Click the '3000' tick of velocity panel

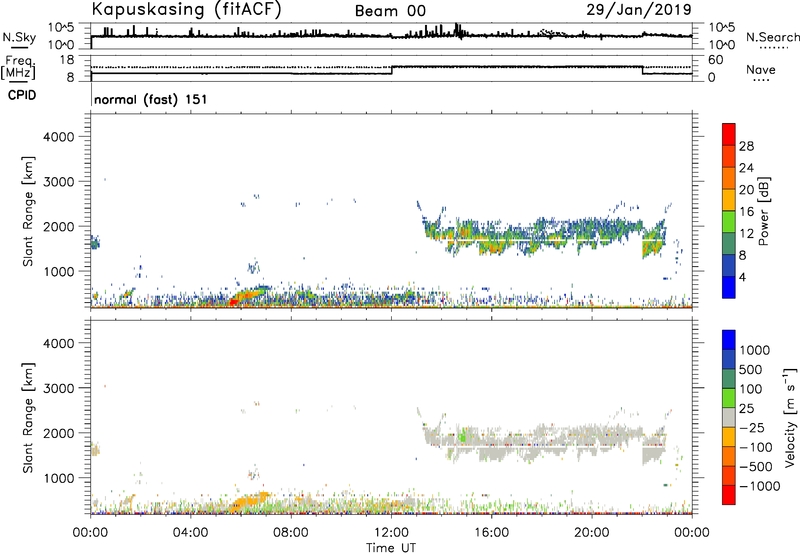tap(58, 388)
